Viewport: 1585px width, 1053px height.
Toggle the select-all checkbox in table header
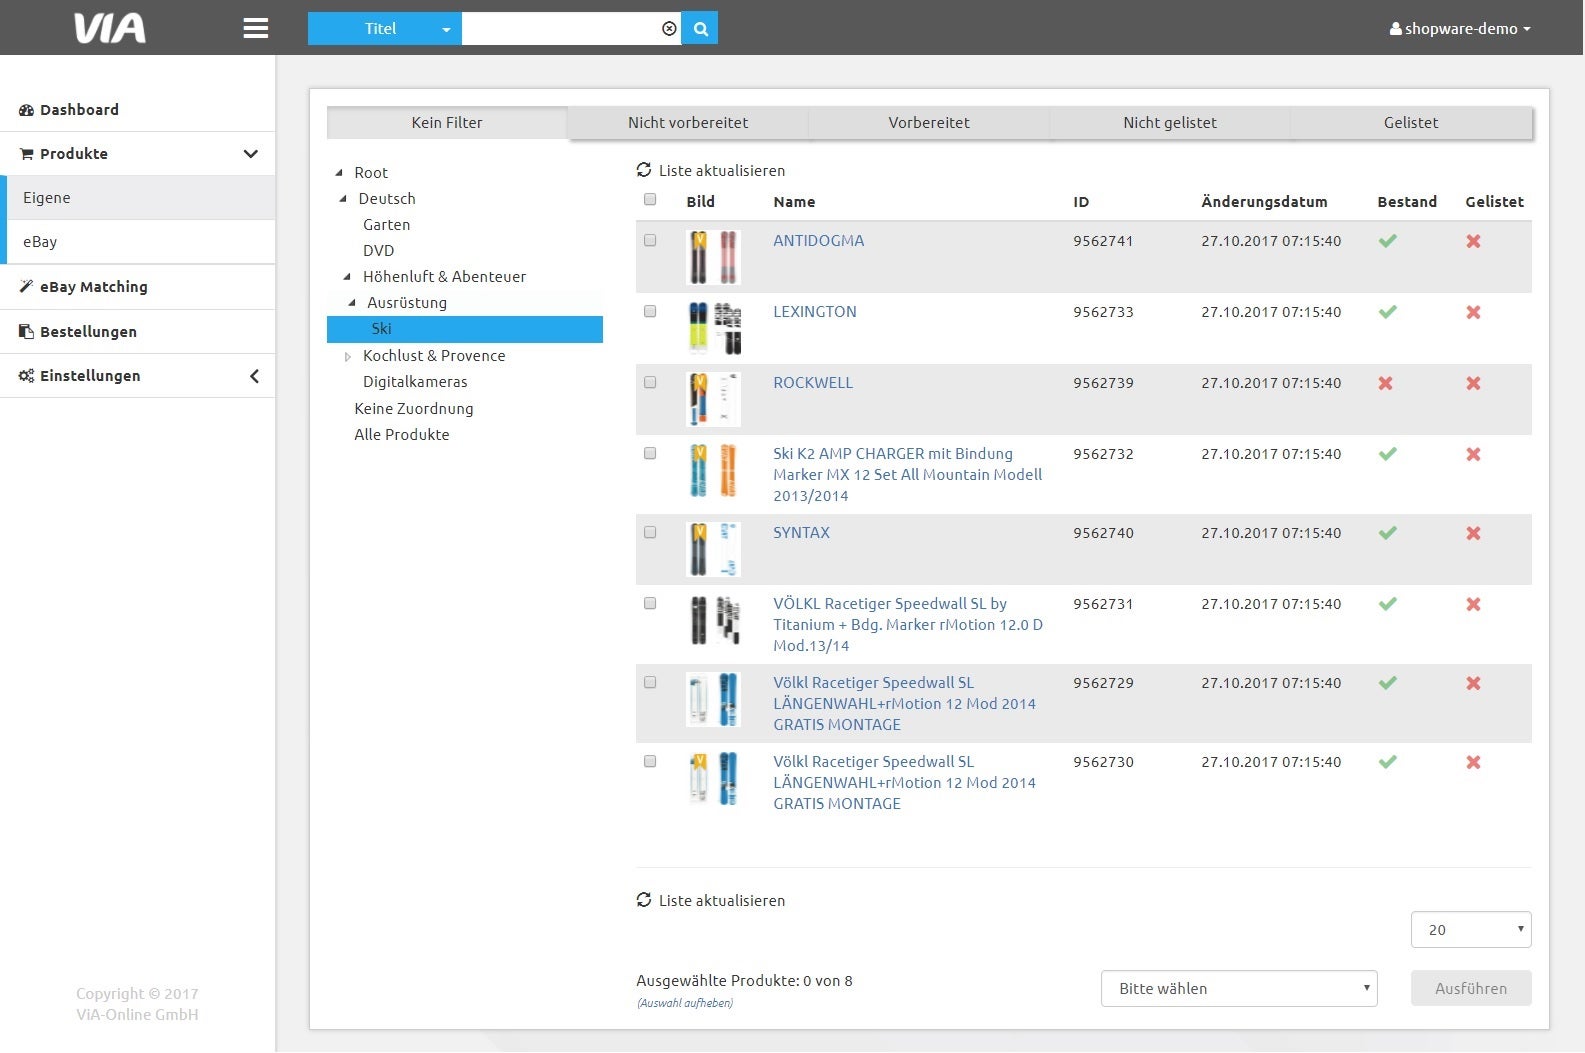650,199
